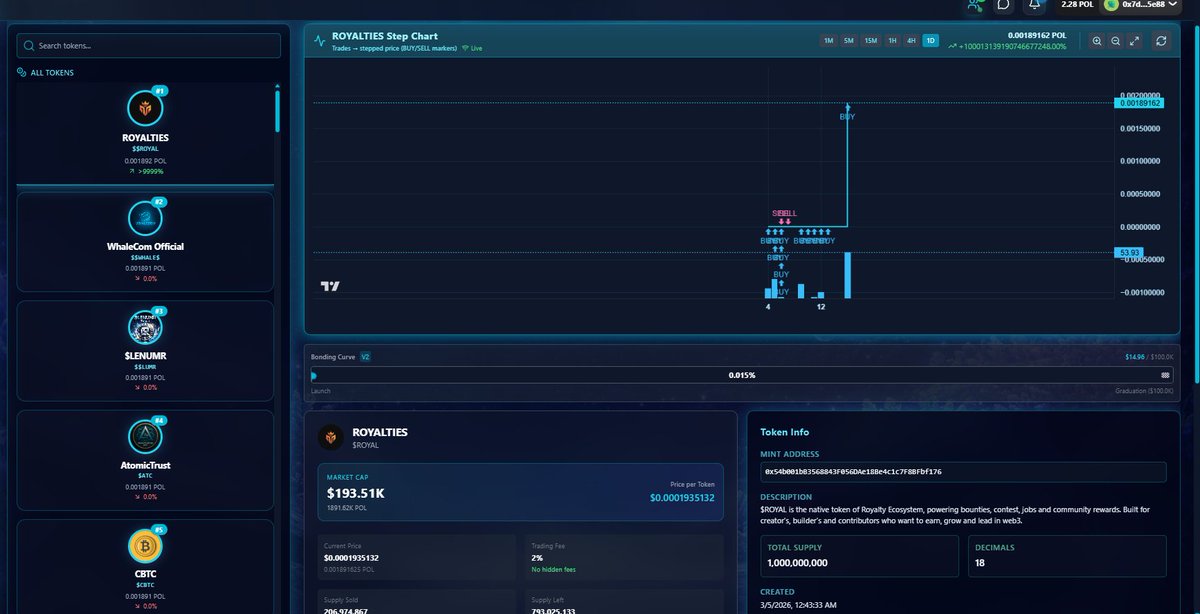Select the 1M timeframe
1200x614 pixels.
click(x=828, y=41)
